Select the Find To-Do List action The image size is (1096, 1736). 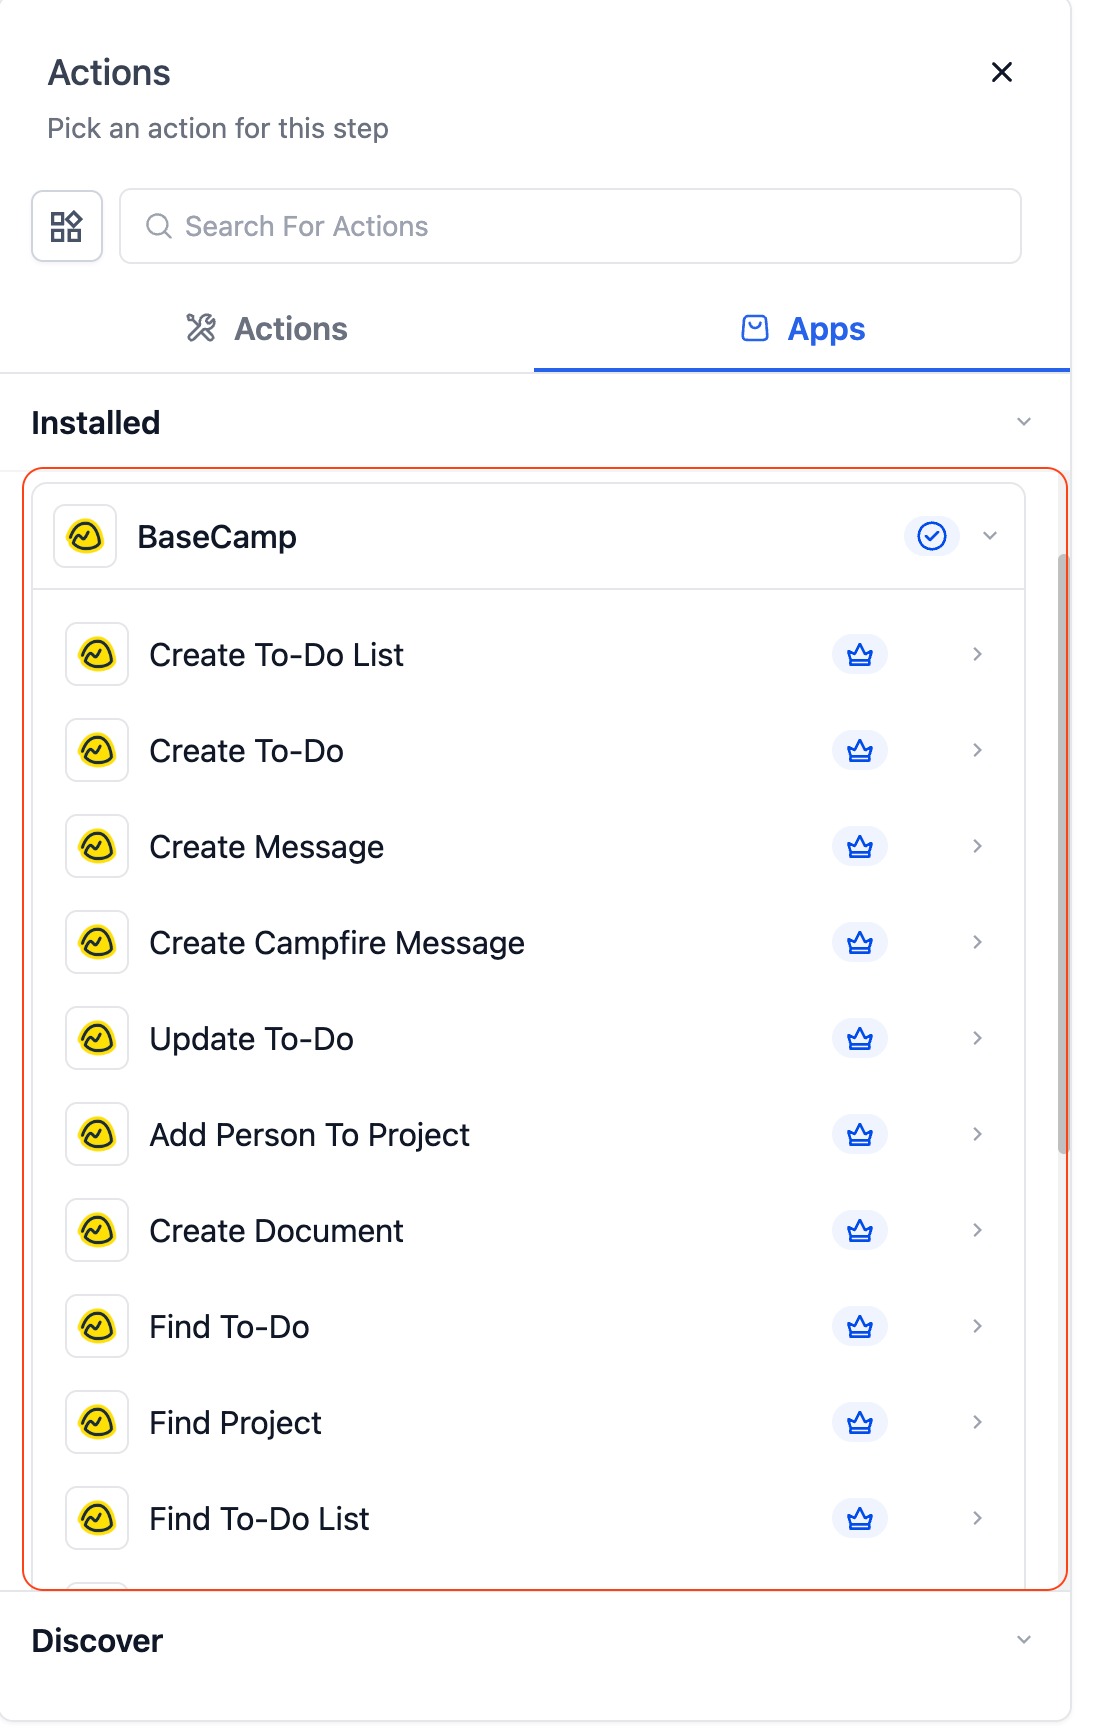click(529, 1519)
